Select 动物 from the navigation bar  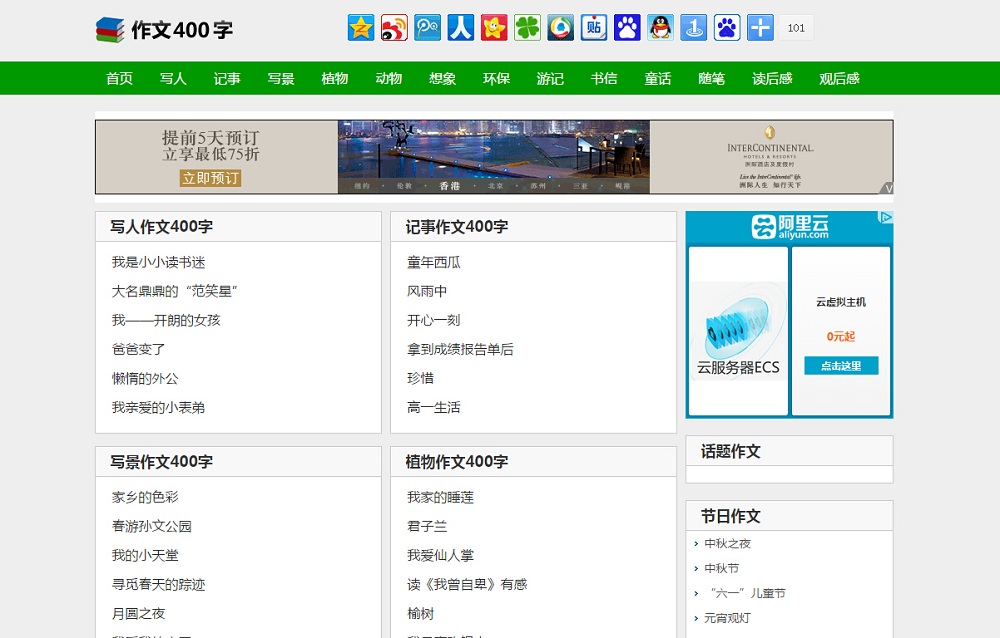tap(388, 78)
